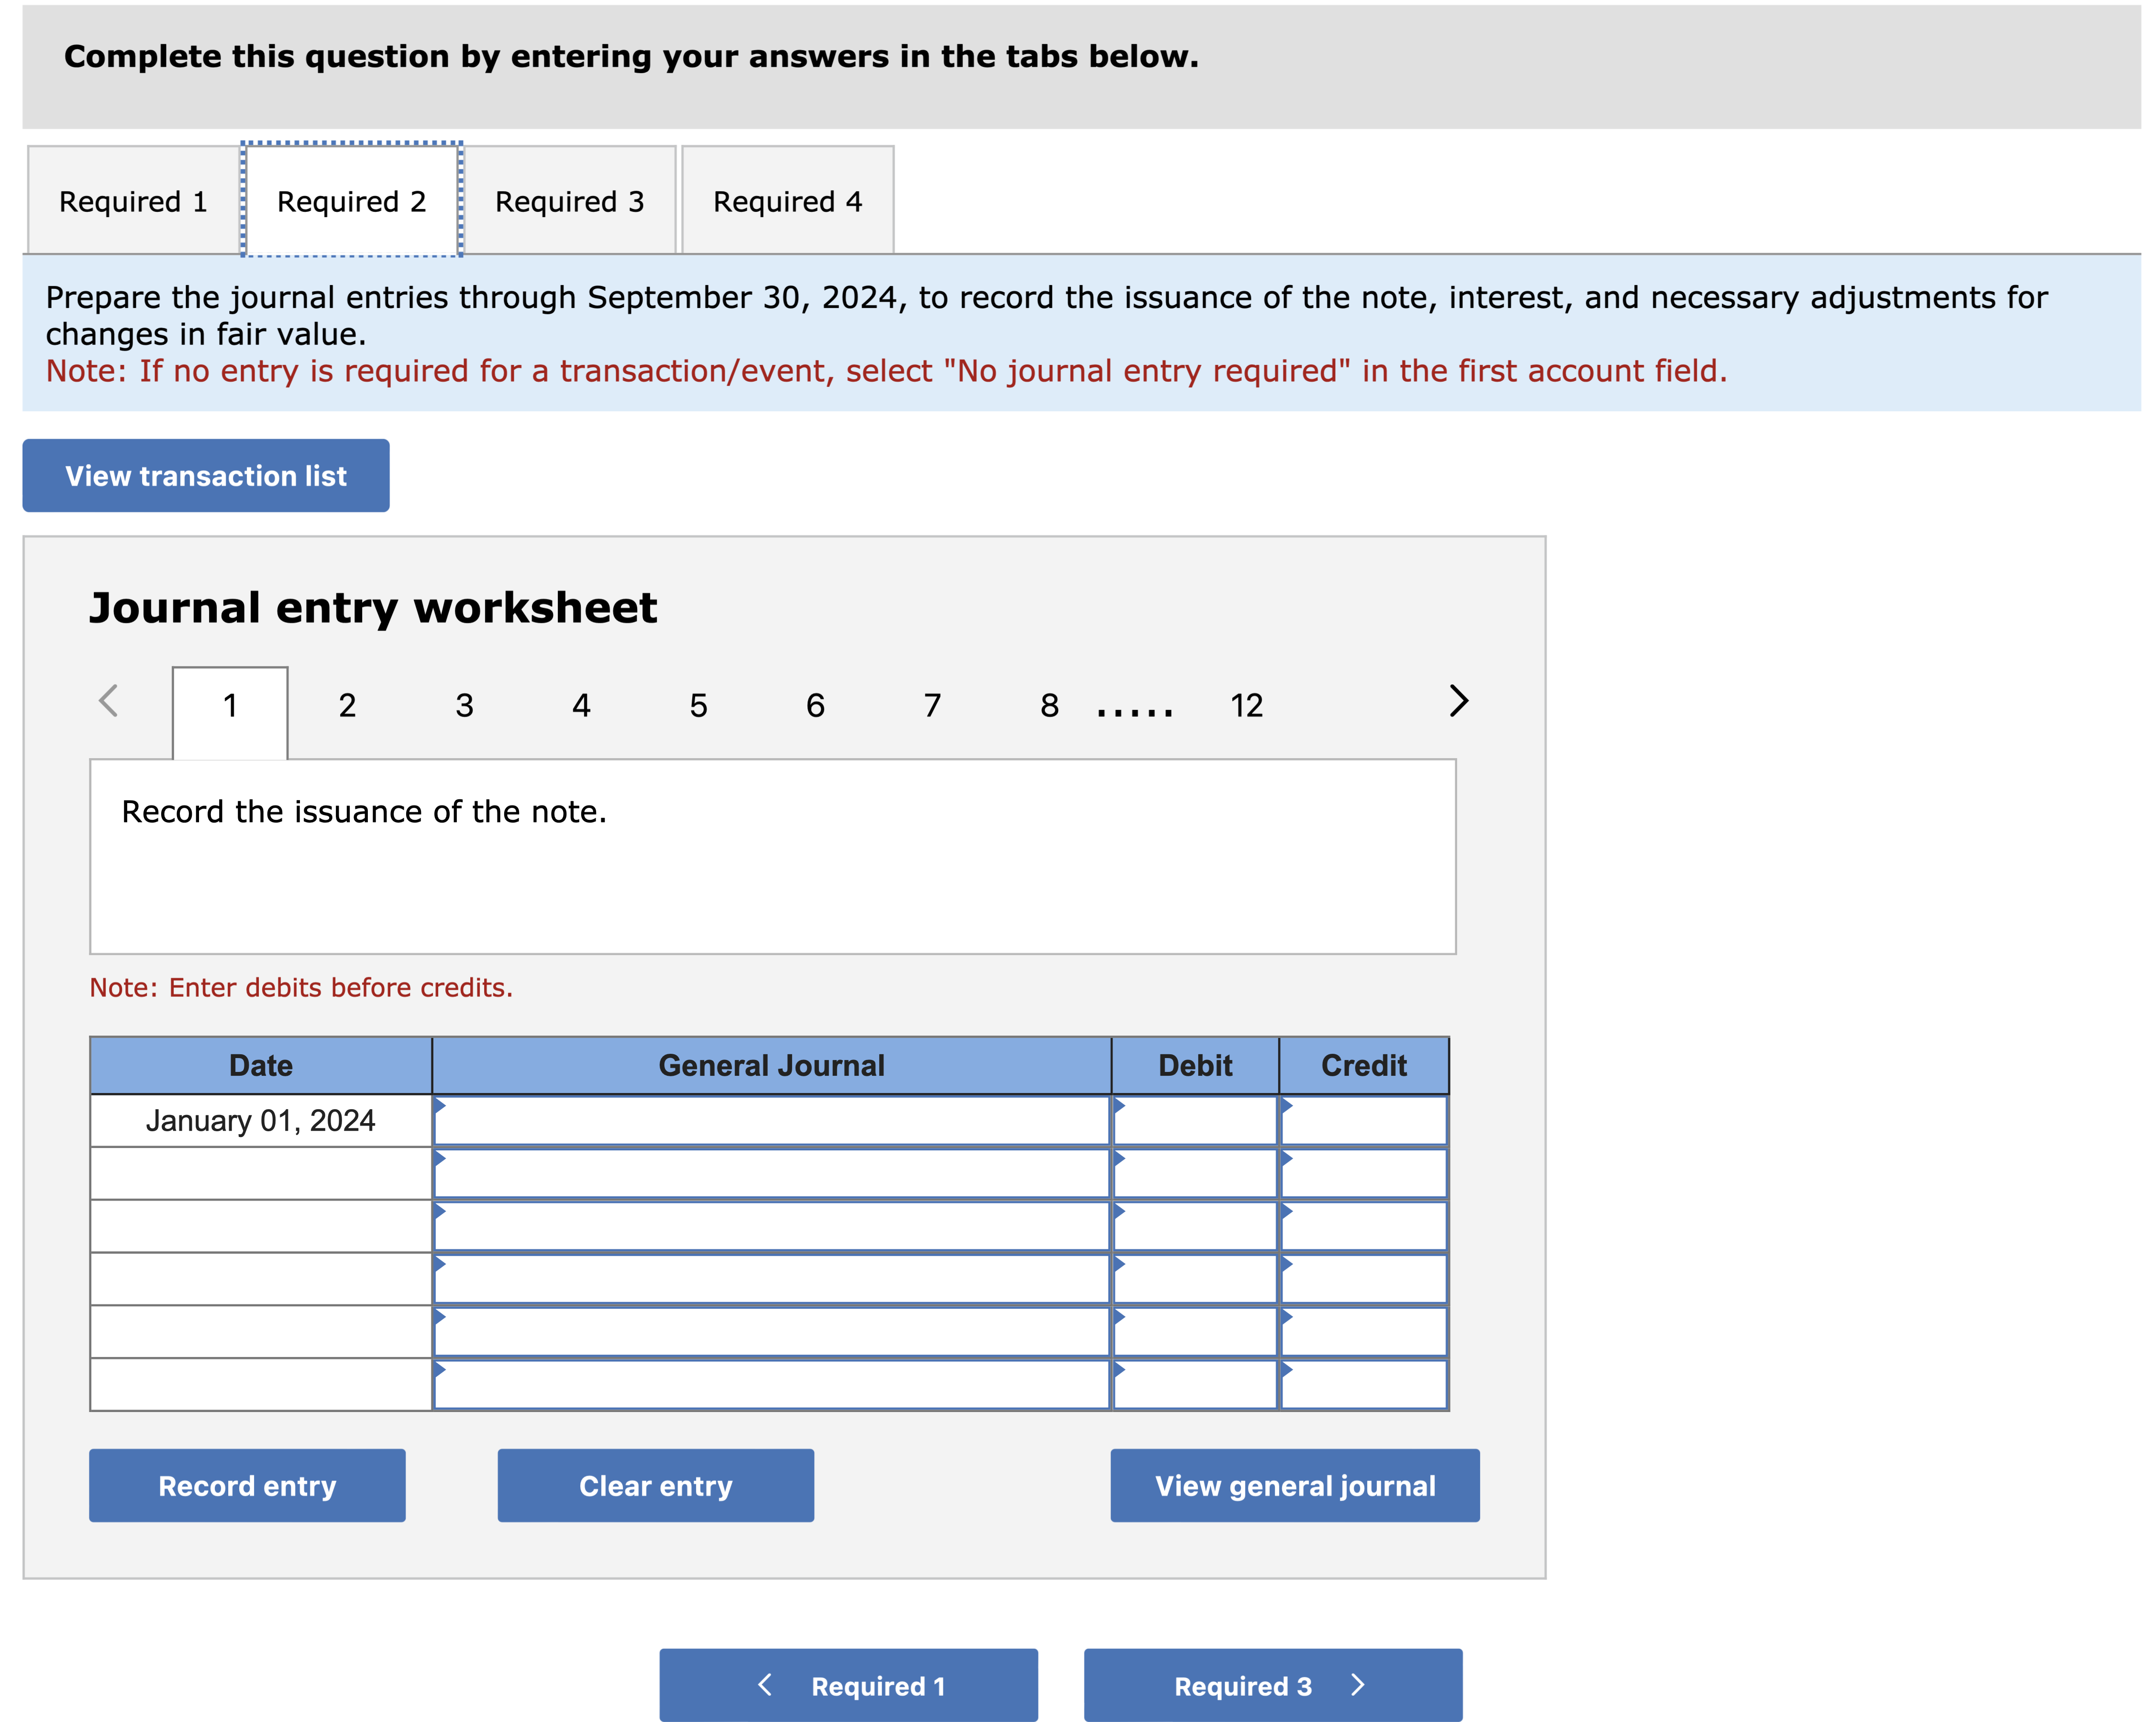Go to journal entry page 2
Screen dimensions: 2156x1722
tap(347, 706)
